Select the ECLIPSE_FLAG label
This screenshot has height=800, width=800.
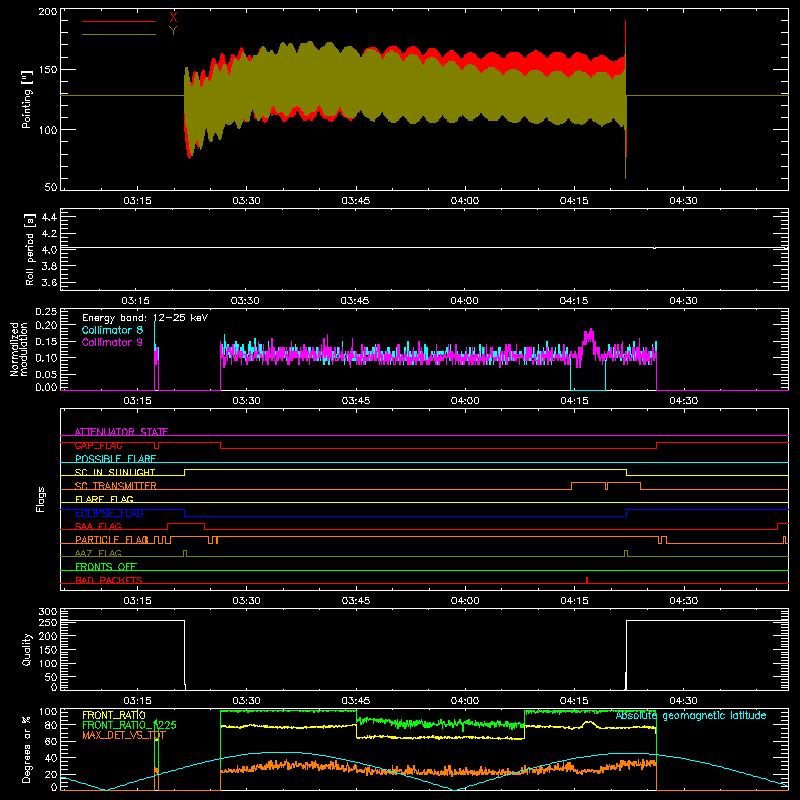[x=109, y=513]
